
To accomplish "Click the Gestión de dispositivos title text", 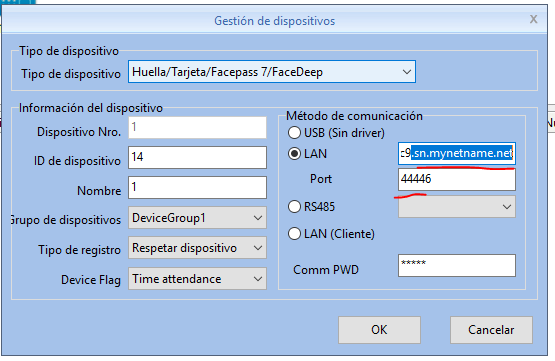I will tap(274, 21).
